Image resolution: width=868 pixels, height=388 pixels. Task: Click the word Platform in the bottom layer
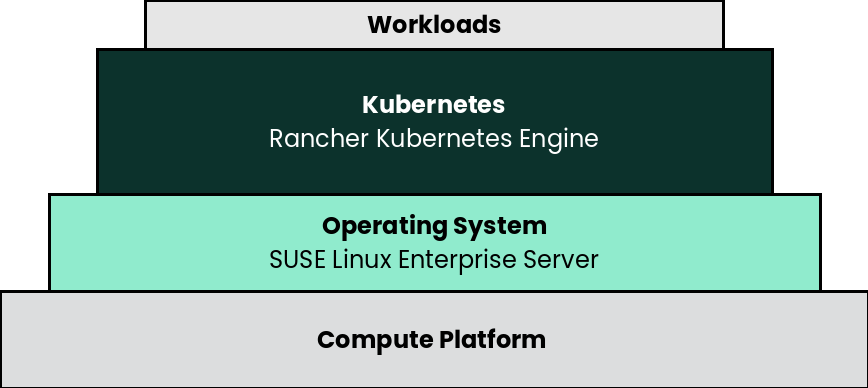493,339
